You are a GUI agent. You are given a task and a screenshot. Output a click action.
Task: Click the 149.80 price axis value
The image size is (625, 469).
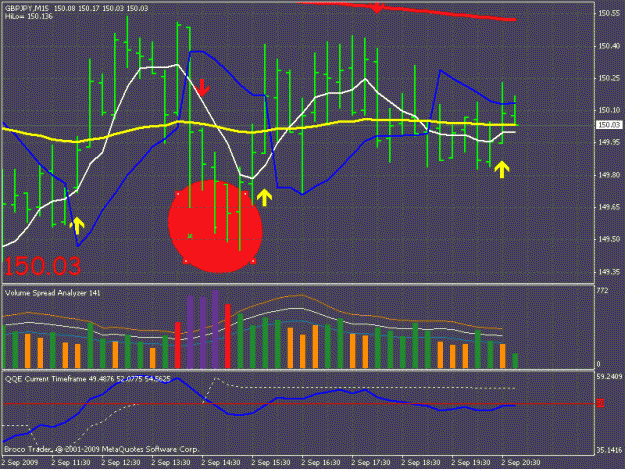(x=609, y=175)
